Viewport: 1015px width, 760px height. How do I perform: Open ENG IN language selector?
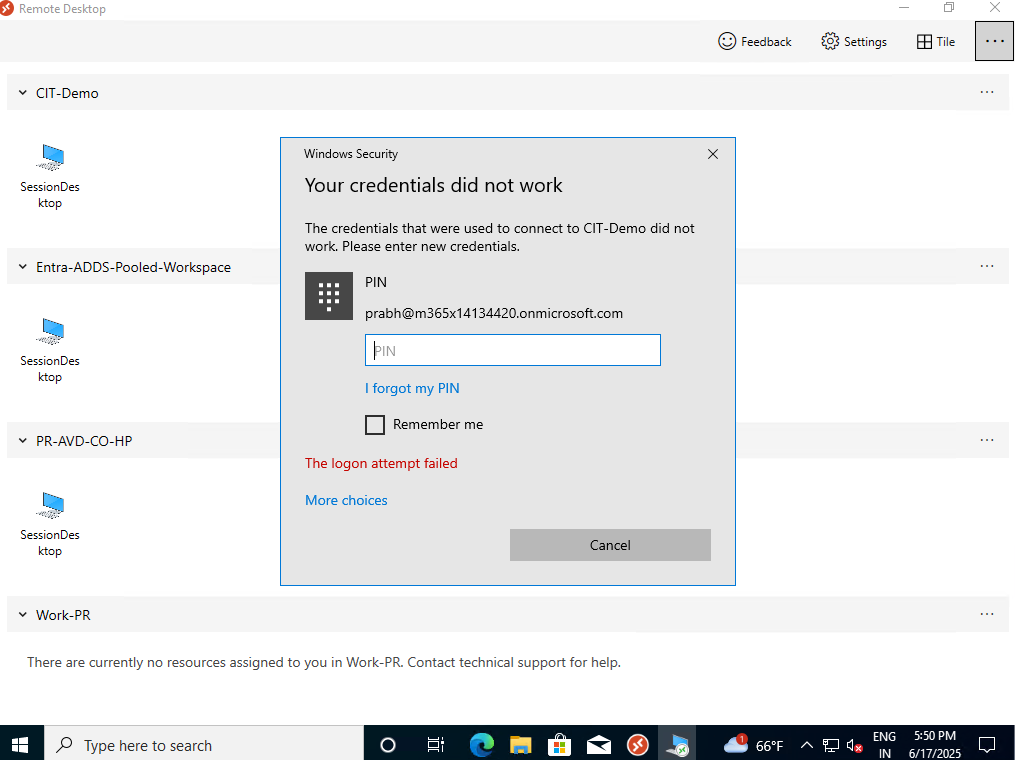[884, 745]
